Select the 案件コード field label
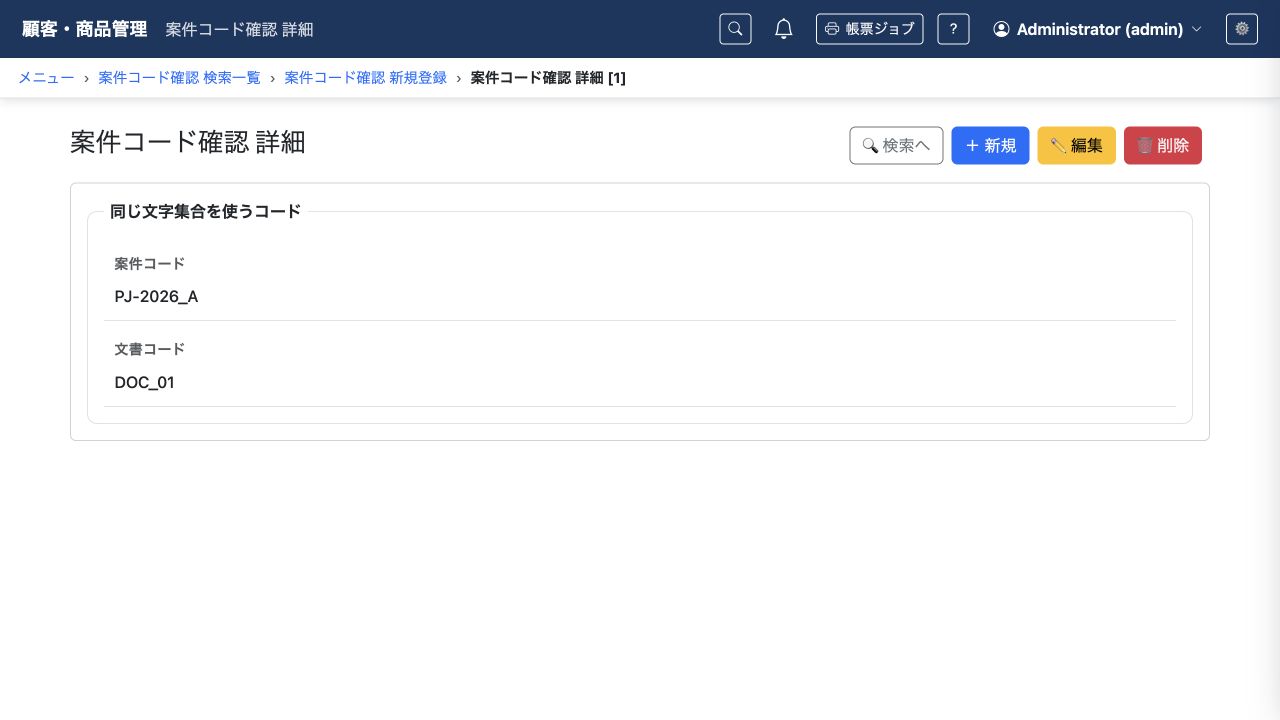The height and width of the screenshot is (720, 1280). [x=150, y=264]
